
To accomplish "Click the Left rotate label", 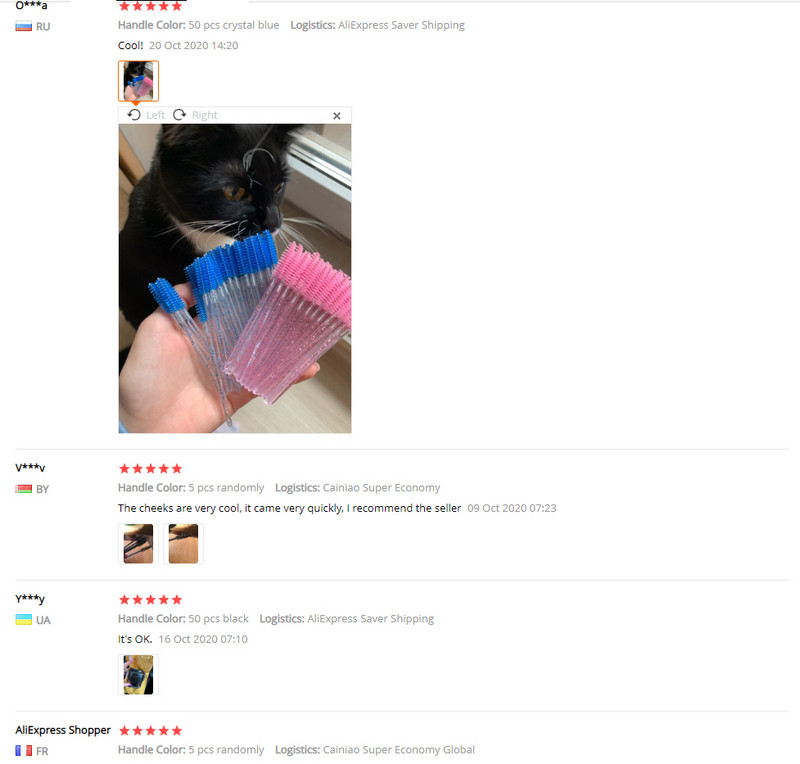I will pyautogui.click(x=155, y=115).
